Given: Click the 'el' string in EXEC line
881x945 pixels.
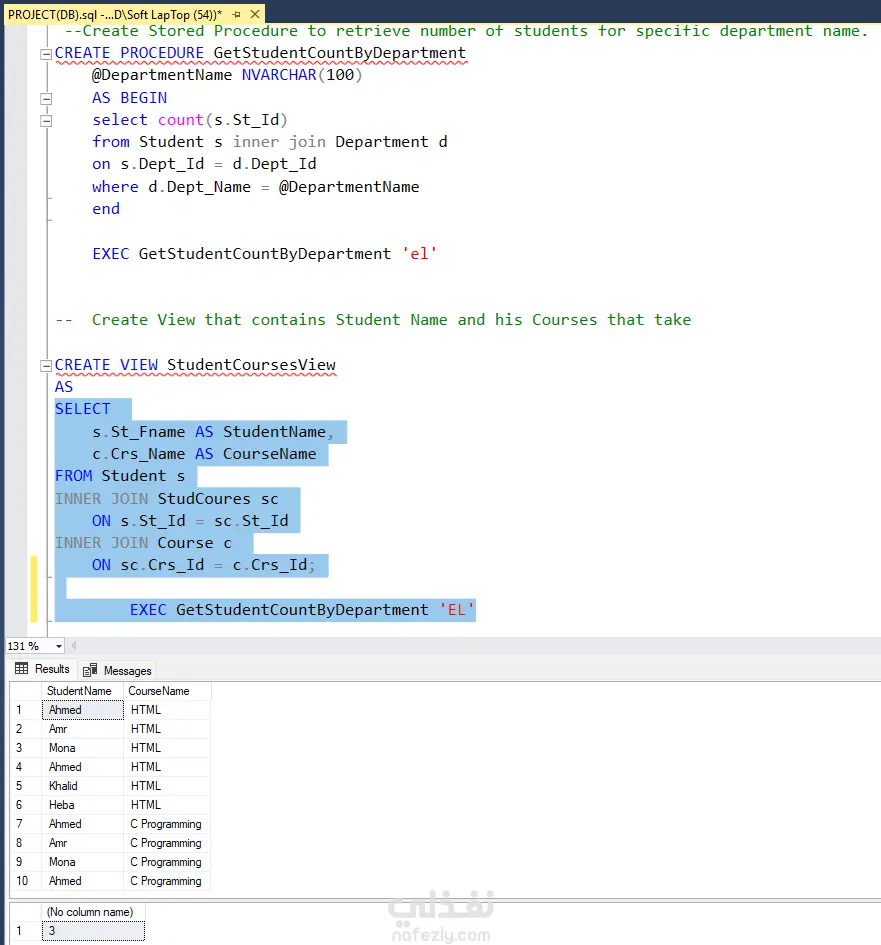Looking at the screenshot, I should tap(419, 254).
